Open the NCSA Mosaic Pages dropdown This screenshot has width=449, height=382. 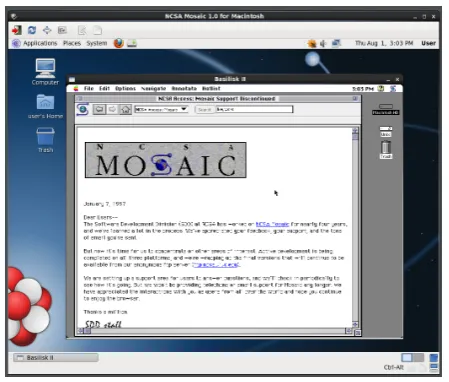tap(161, 109)
